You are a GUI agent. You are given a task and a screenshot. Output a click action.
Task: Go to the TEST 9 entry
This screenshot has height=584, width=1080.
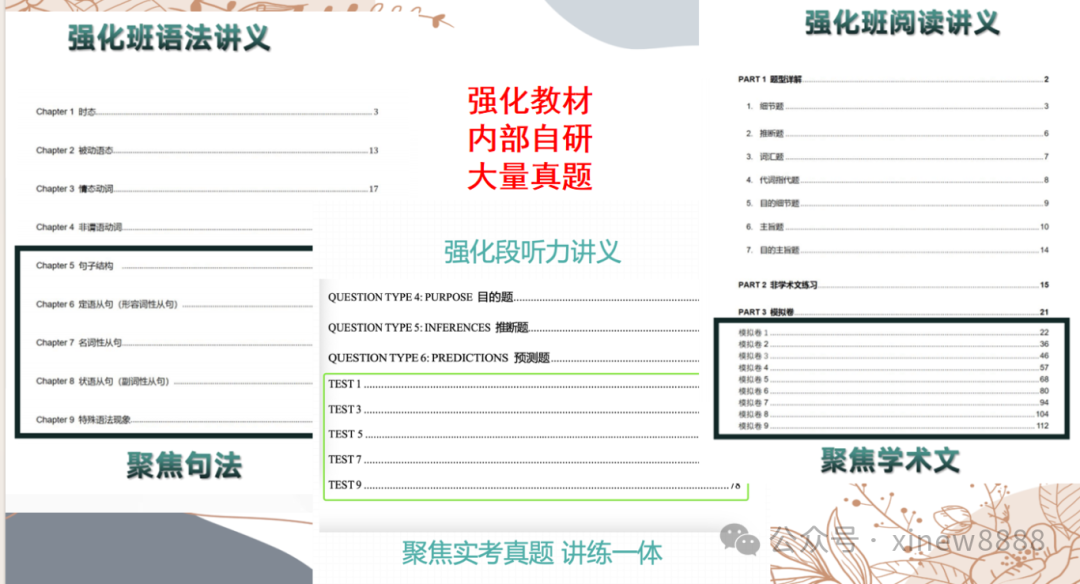pos(345,485)
